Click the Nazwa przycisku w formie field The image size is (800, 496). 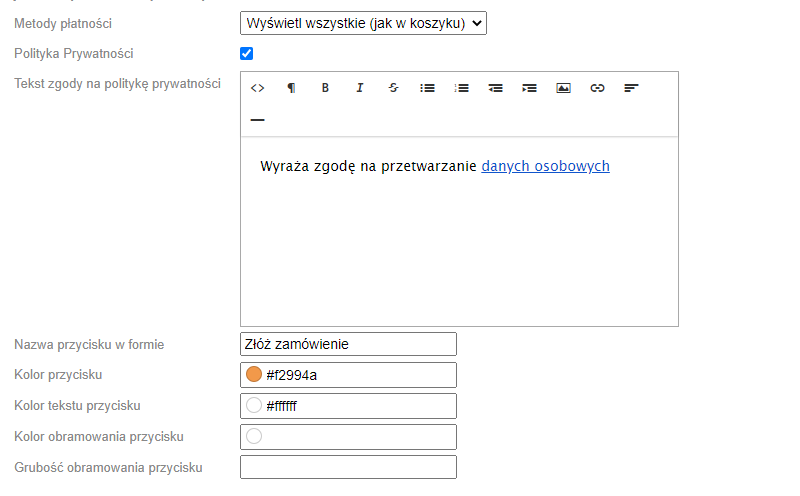coord(348,344)
